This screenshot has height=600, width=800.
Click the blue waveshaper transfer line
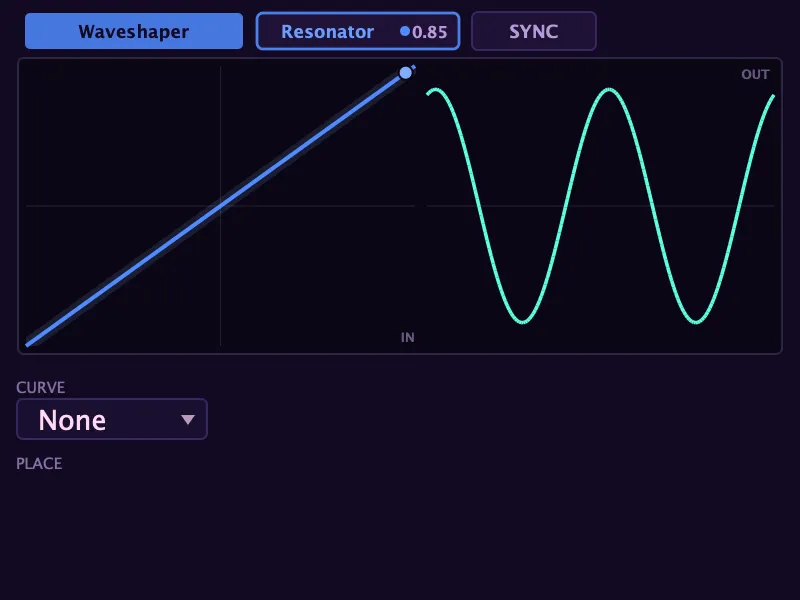point(219,204)
